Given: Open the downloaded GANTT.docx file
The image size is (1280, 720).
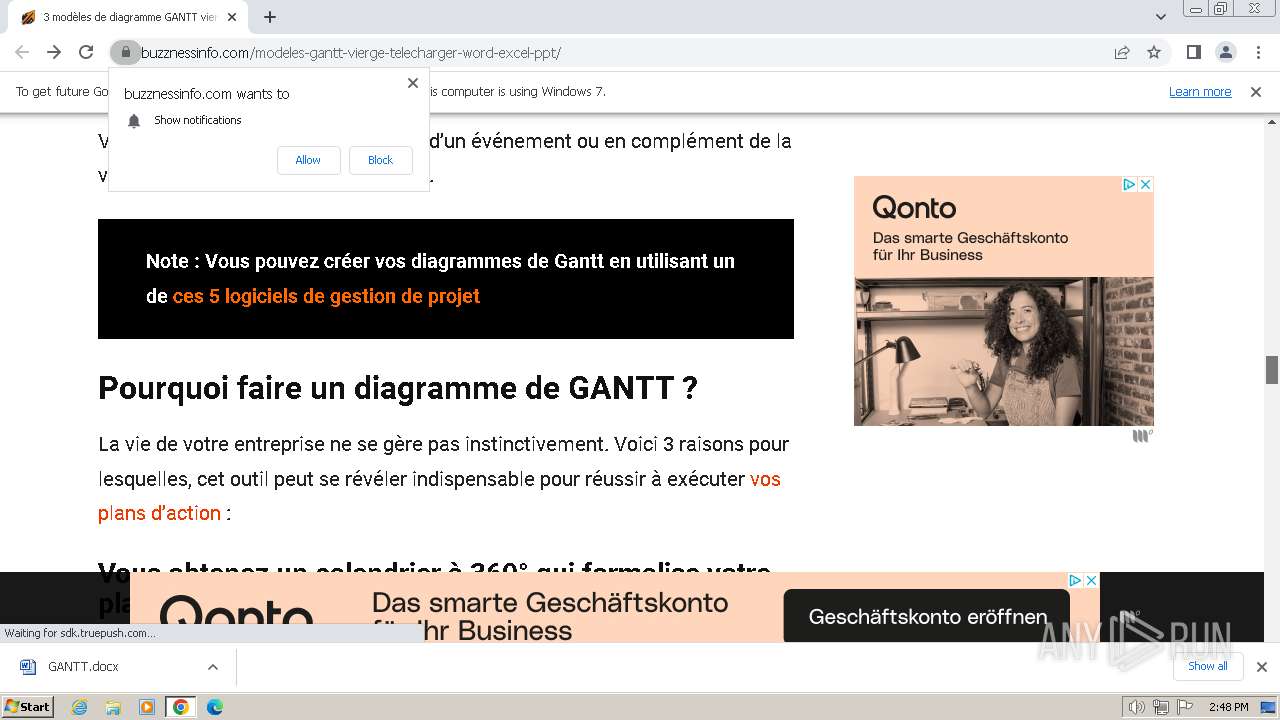Looking at the screenshot, I should click(83, 666).
